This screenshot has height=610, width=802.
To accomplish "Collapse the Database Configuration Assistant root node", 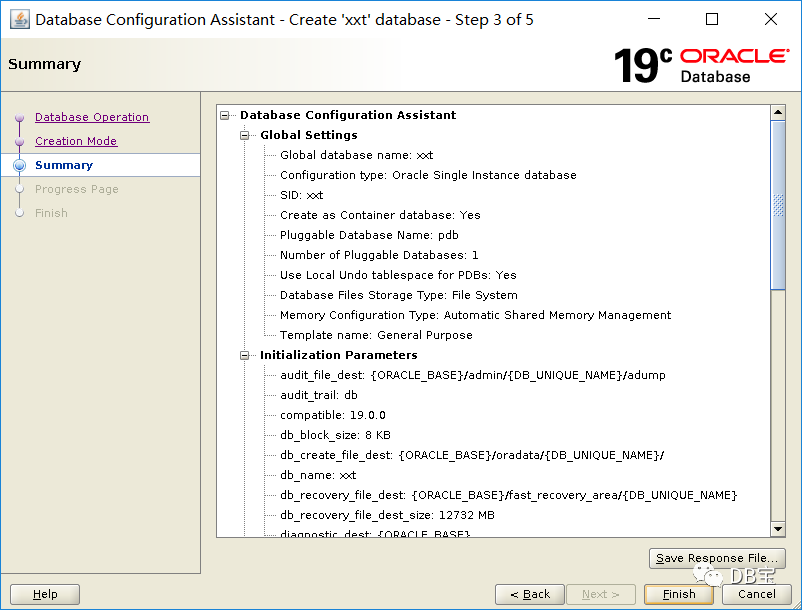I will 225,116.
